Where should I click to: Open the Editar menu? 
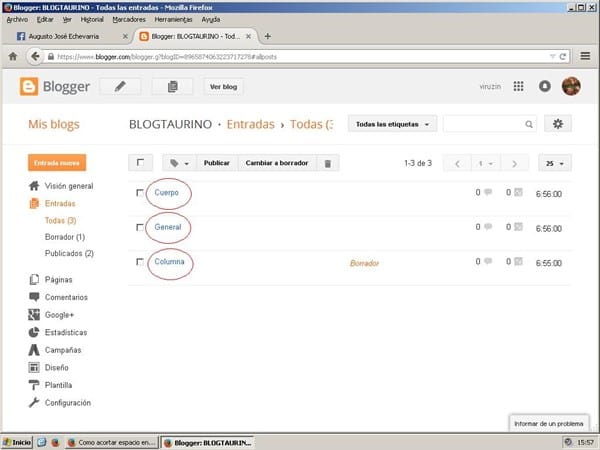[x=45, y=20]
